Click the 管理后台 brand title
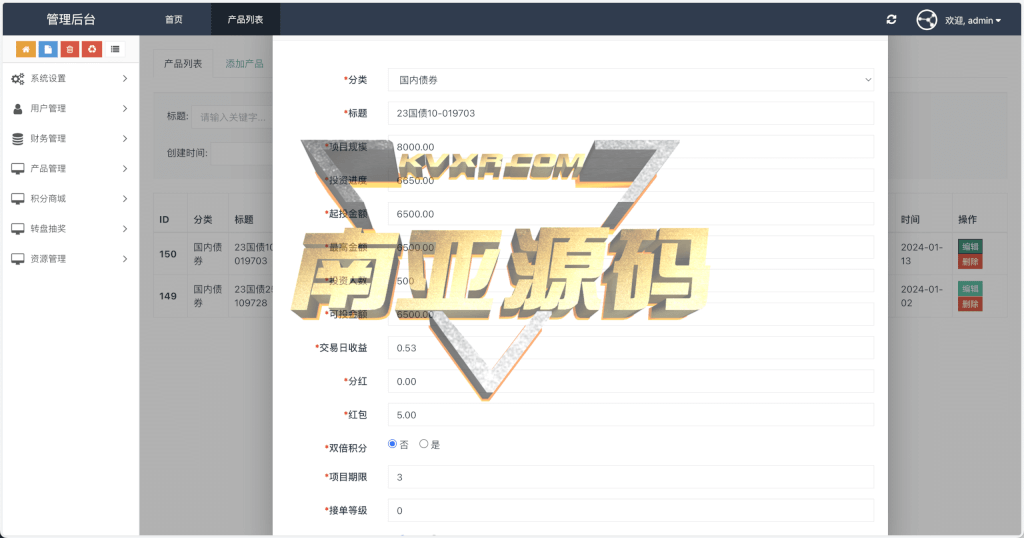1024x538 pixels. pos(71,20)
